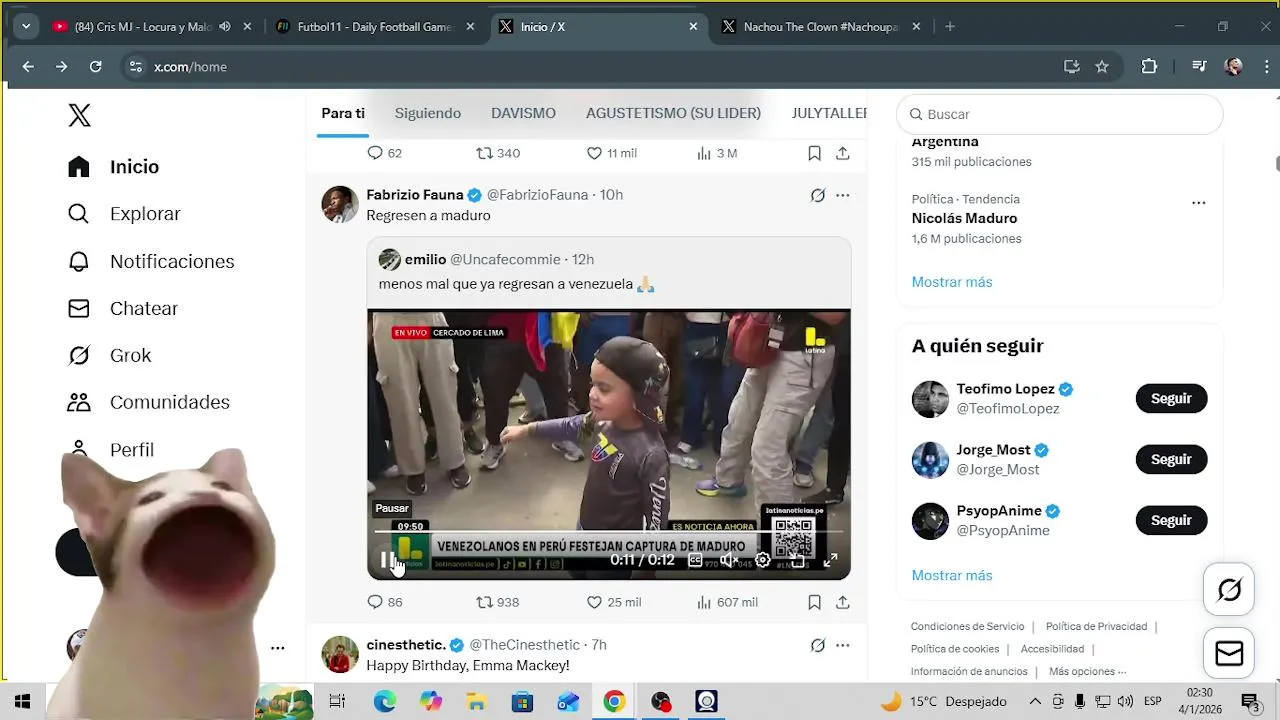Open floating Grok button at bottom right
1280x720 pixels.
pyautogui.click(x=1229, y=590)
